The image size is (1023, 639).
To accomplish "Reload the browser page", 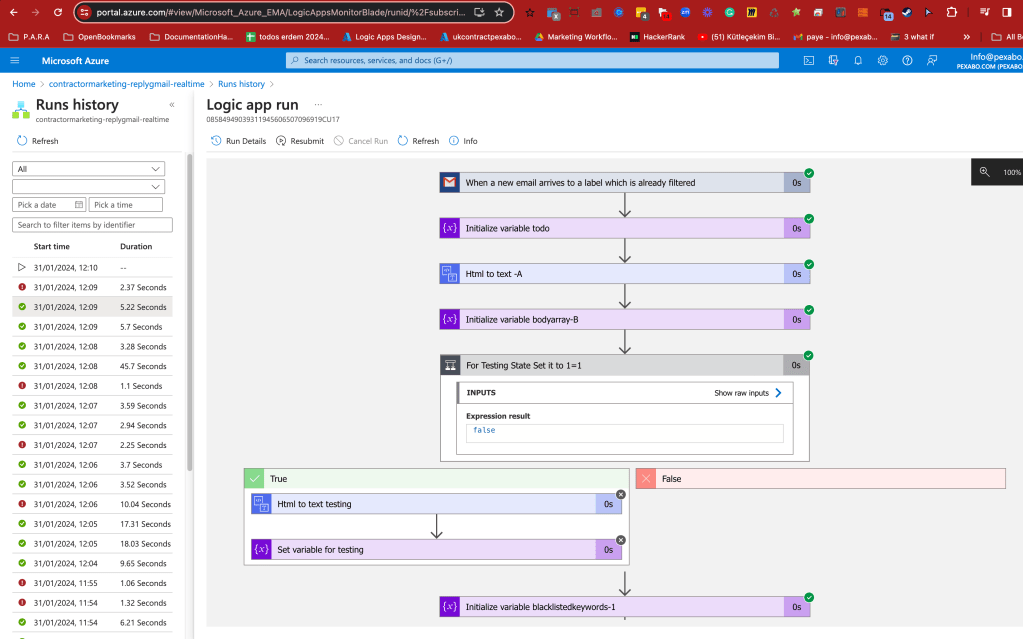I will click(x=57, y=12).
